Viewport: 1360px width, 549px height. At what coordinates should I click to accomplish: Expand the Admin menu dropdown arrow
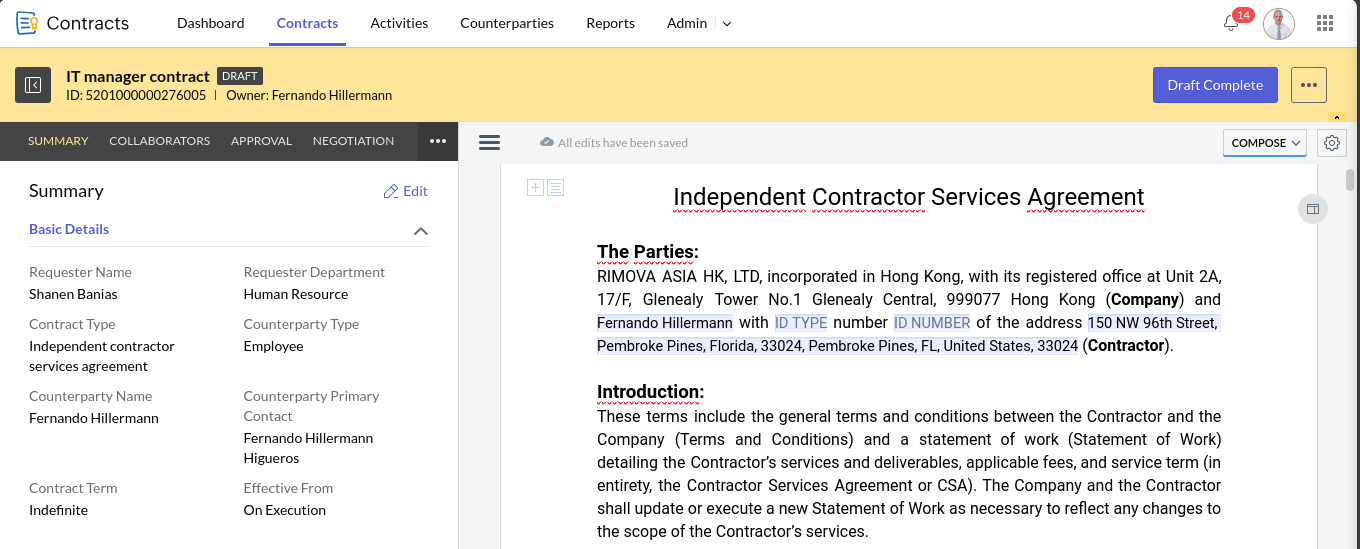[x=727, y=24]
